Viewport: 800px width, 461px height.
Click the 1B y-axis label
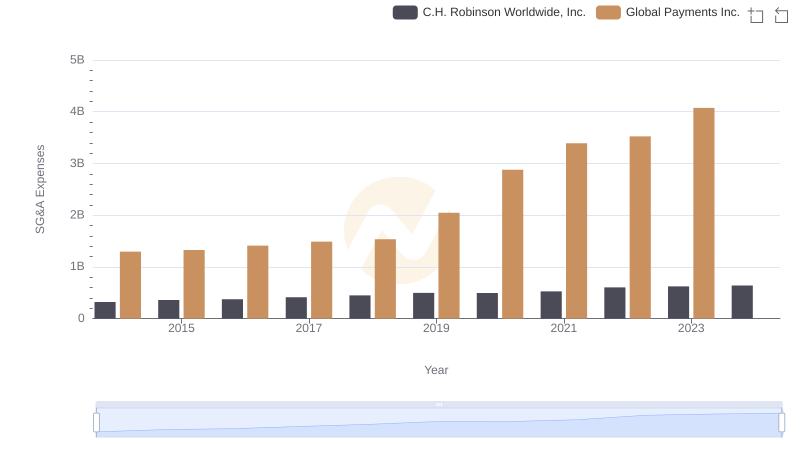click(x=77, y=266)
